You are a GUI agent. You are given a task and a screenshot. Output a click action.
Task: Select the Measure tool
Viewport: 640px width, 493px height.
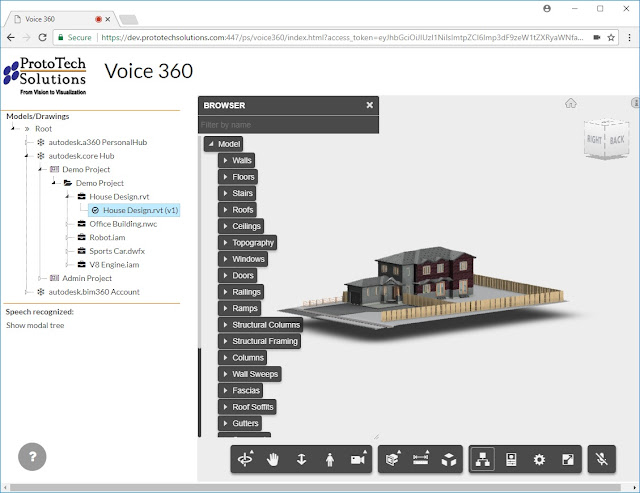(420, 460)
